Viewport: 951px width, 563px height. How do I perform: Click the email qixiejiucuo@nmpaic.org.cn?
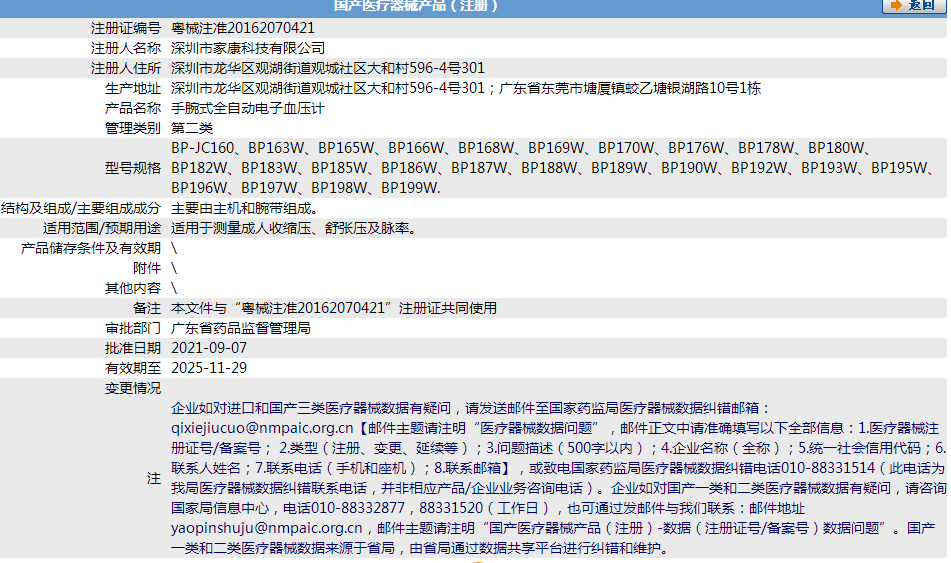(262, 428)
